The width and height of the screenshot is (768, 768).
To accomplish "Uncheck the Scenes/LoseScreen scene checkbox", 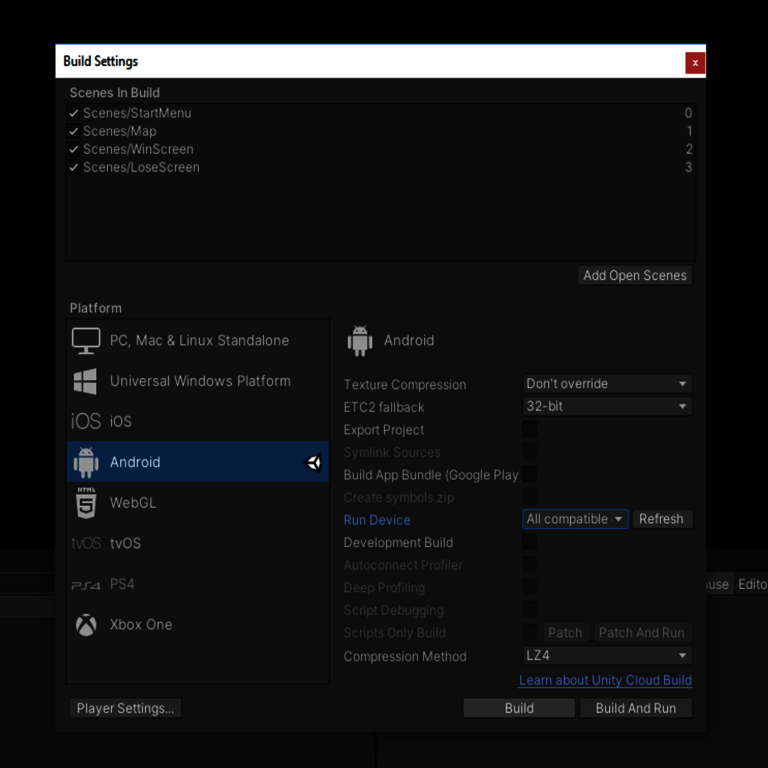I will pyautogui.click(x=74, y=168).
